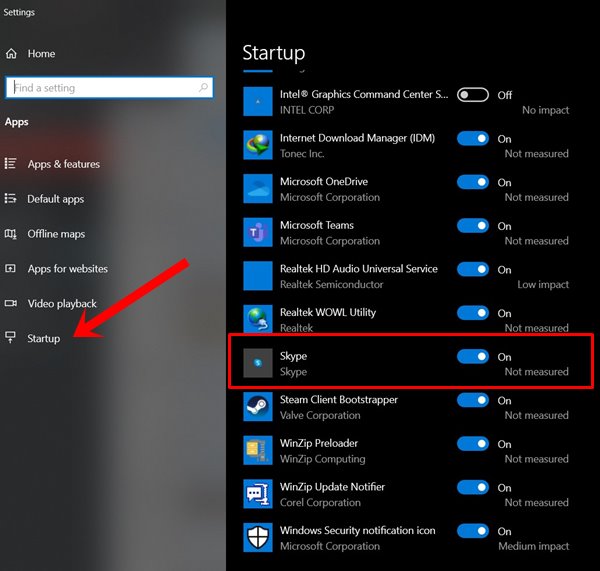Disable Windows Security notification icon toggle
The height and width of the screenshot is (571, 600).
coord(473,531)
